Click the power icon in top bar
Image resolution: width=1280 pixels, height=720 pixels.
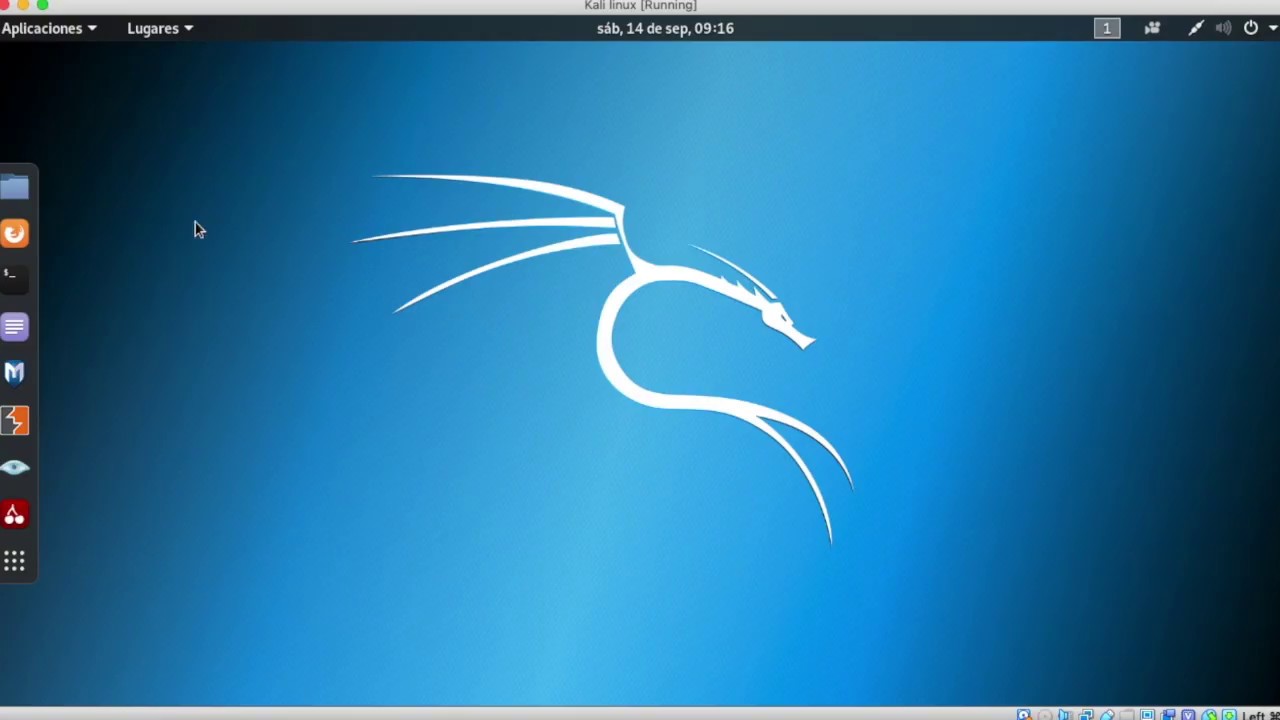[x=1250, y=28]
